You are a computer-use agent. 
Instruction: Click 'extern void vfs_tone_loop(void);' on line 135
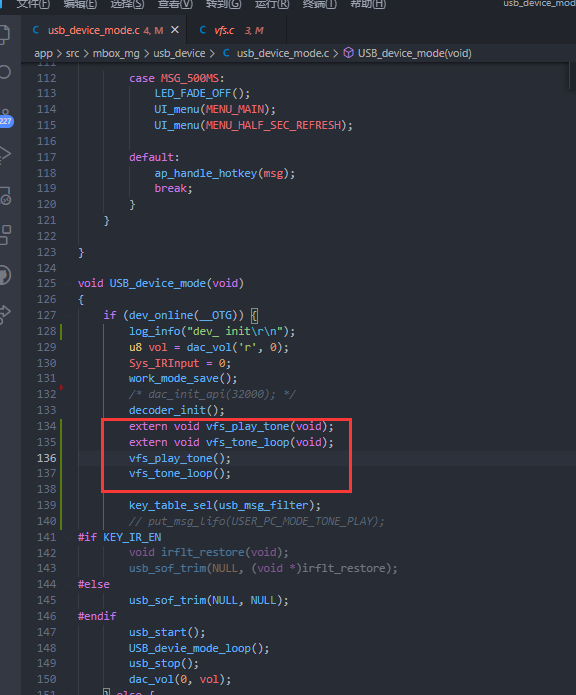231,442
